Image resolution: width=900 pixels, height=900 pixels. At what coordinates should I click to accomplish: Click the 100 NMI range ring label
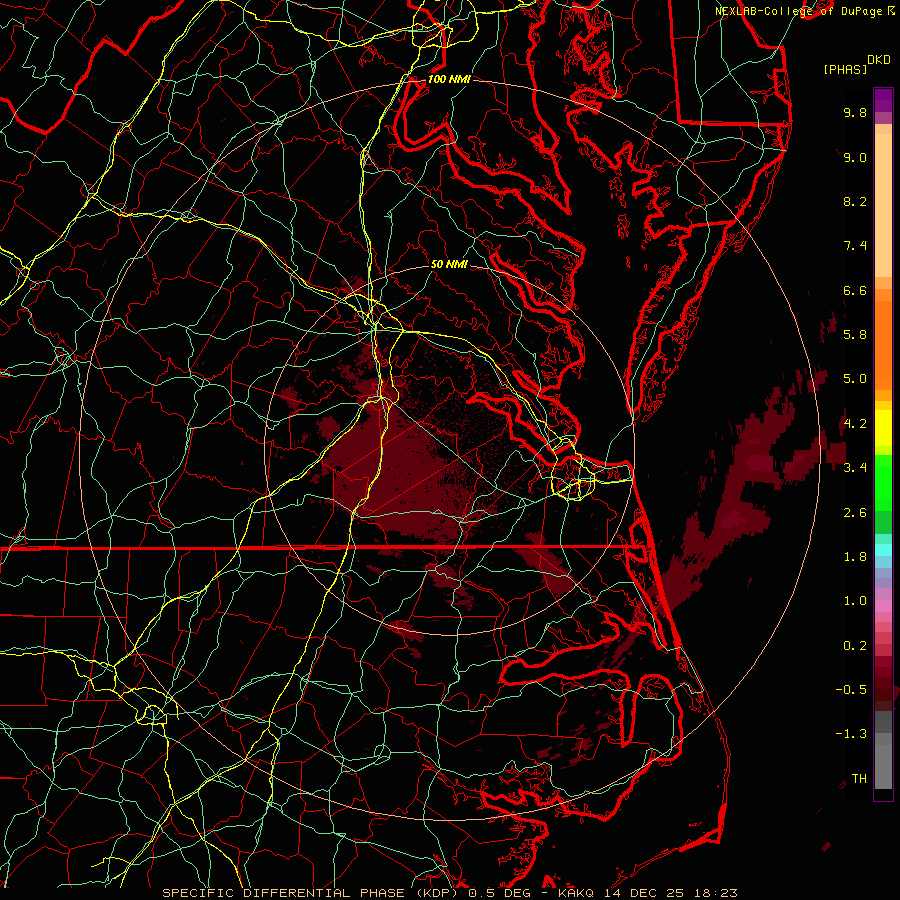click(x=449, y=79)
